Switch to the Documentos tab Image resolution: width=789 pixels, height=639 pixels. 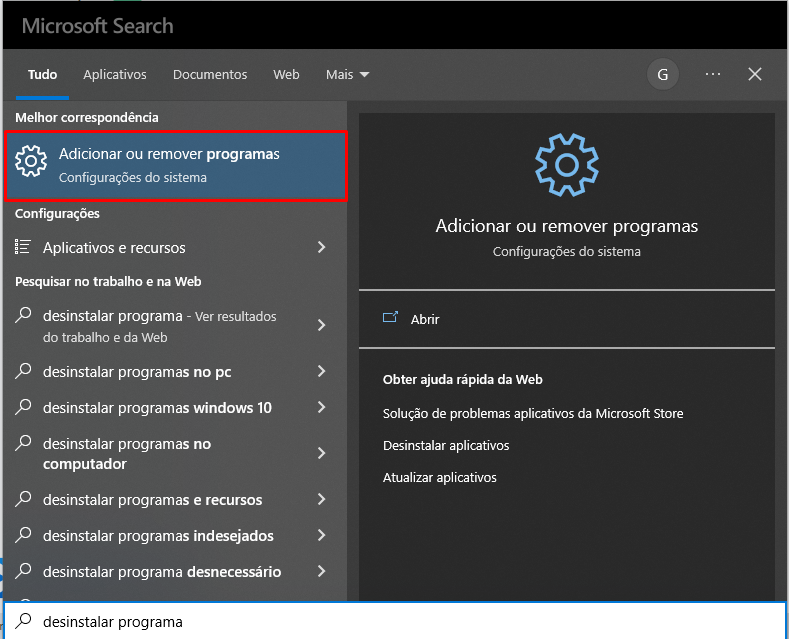point(210,74)
